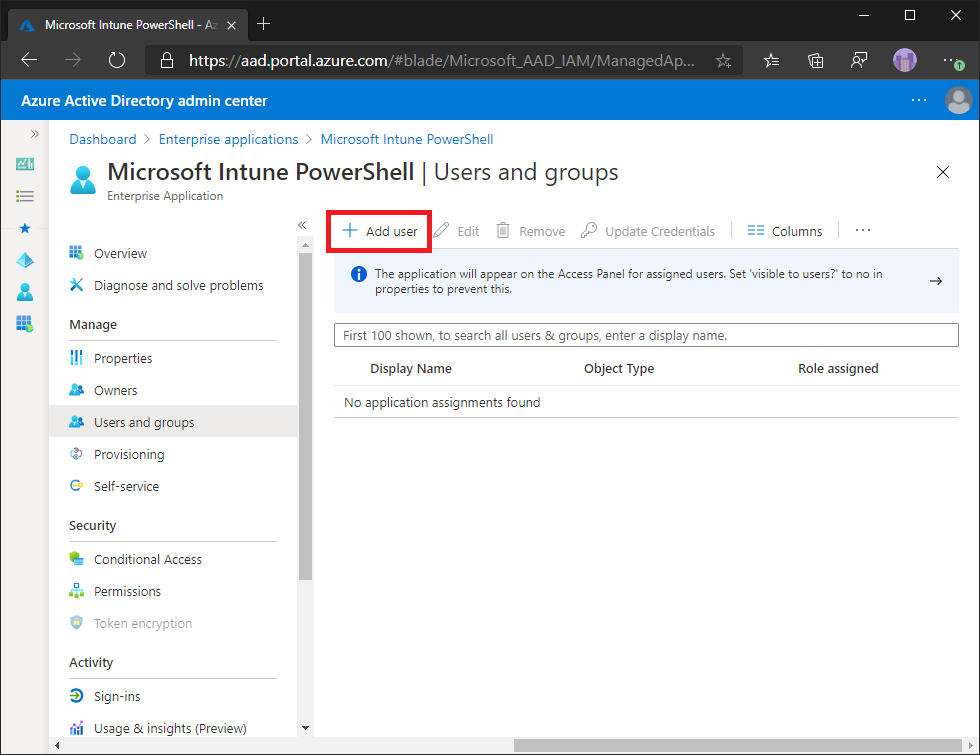Open the Columns chooser
980x755 pixels.
pos(784,231)
